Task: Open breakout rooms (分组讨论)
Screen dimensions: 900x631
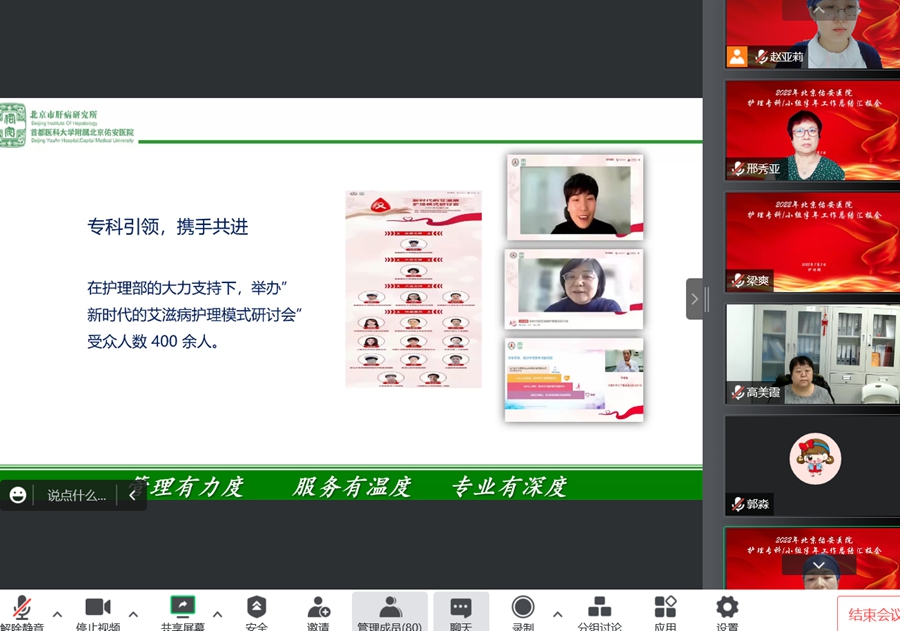Action: [x=599, y=609]
